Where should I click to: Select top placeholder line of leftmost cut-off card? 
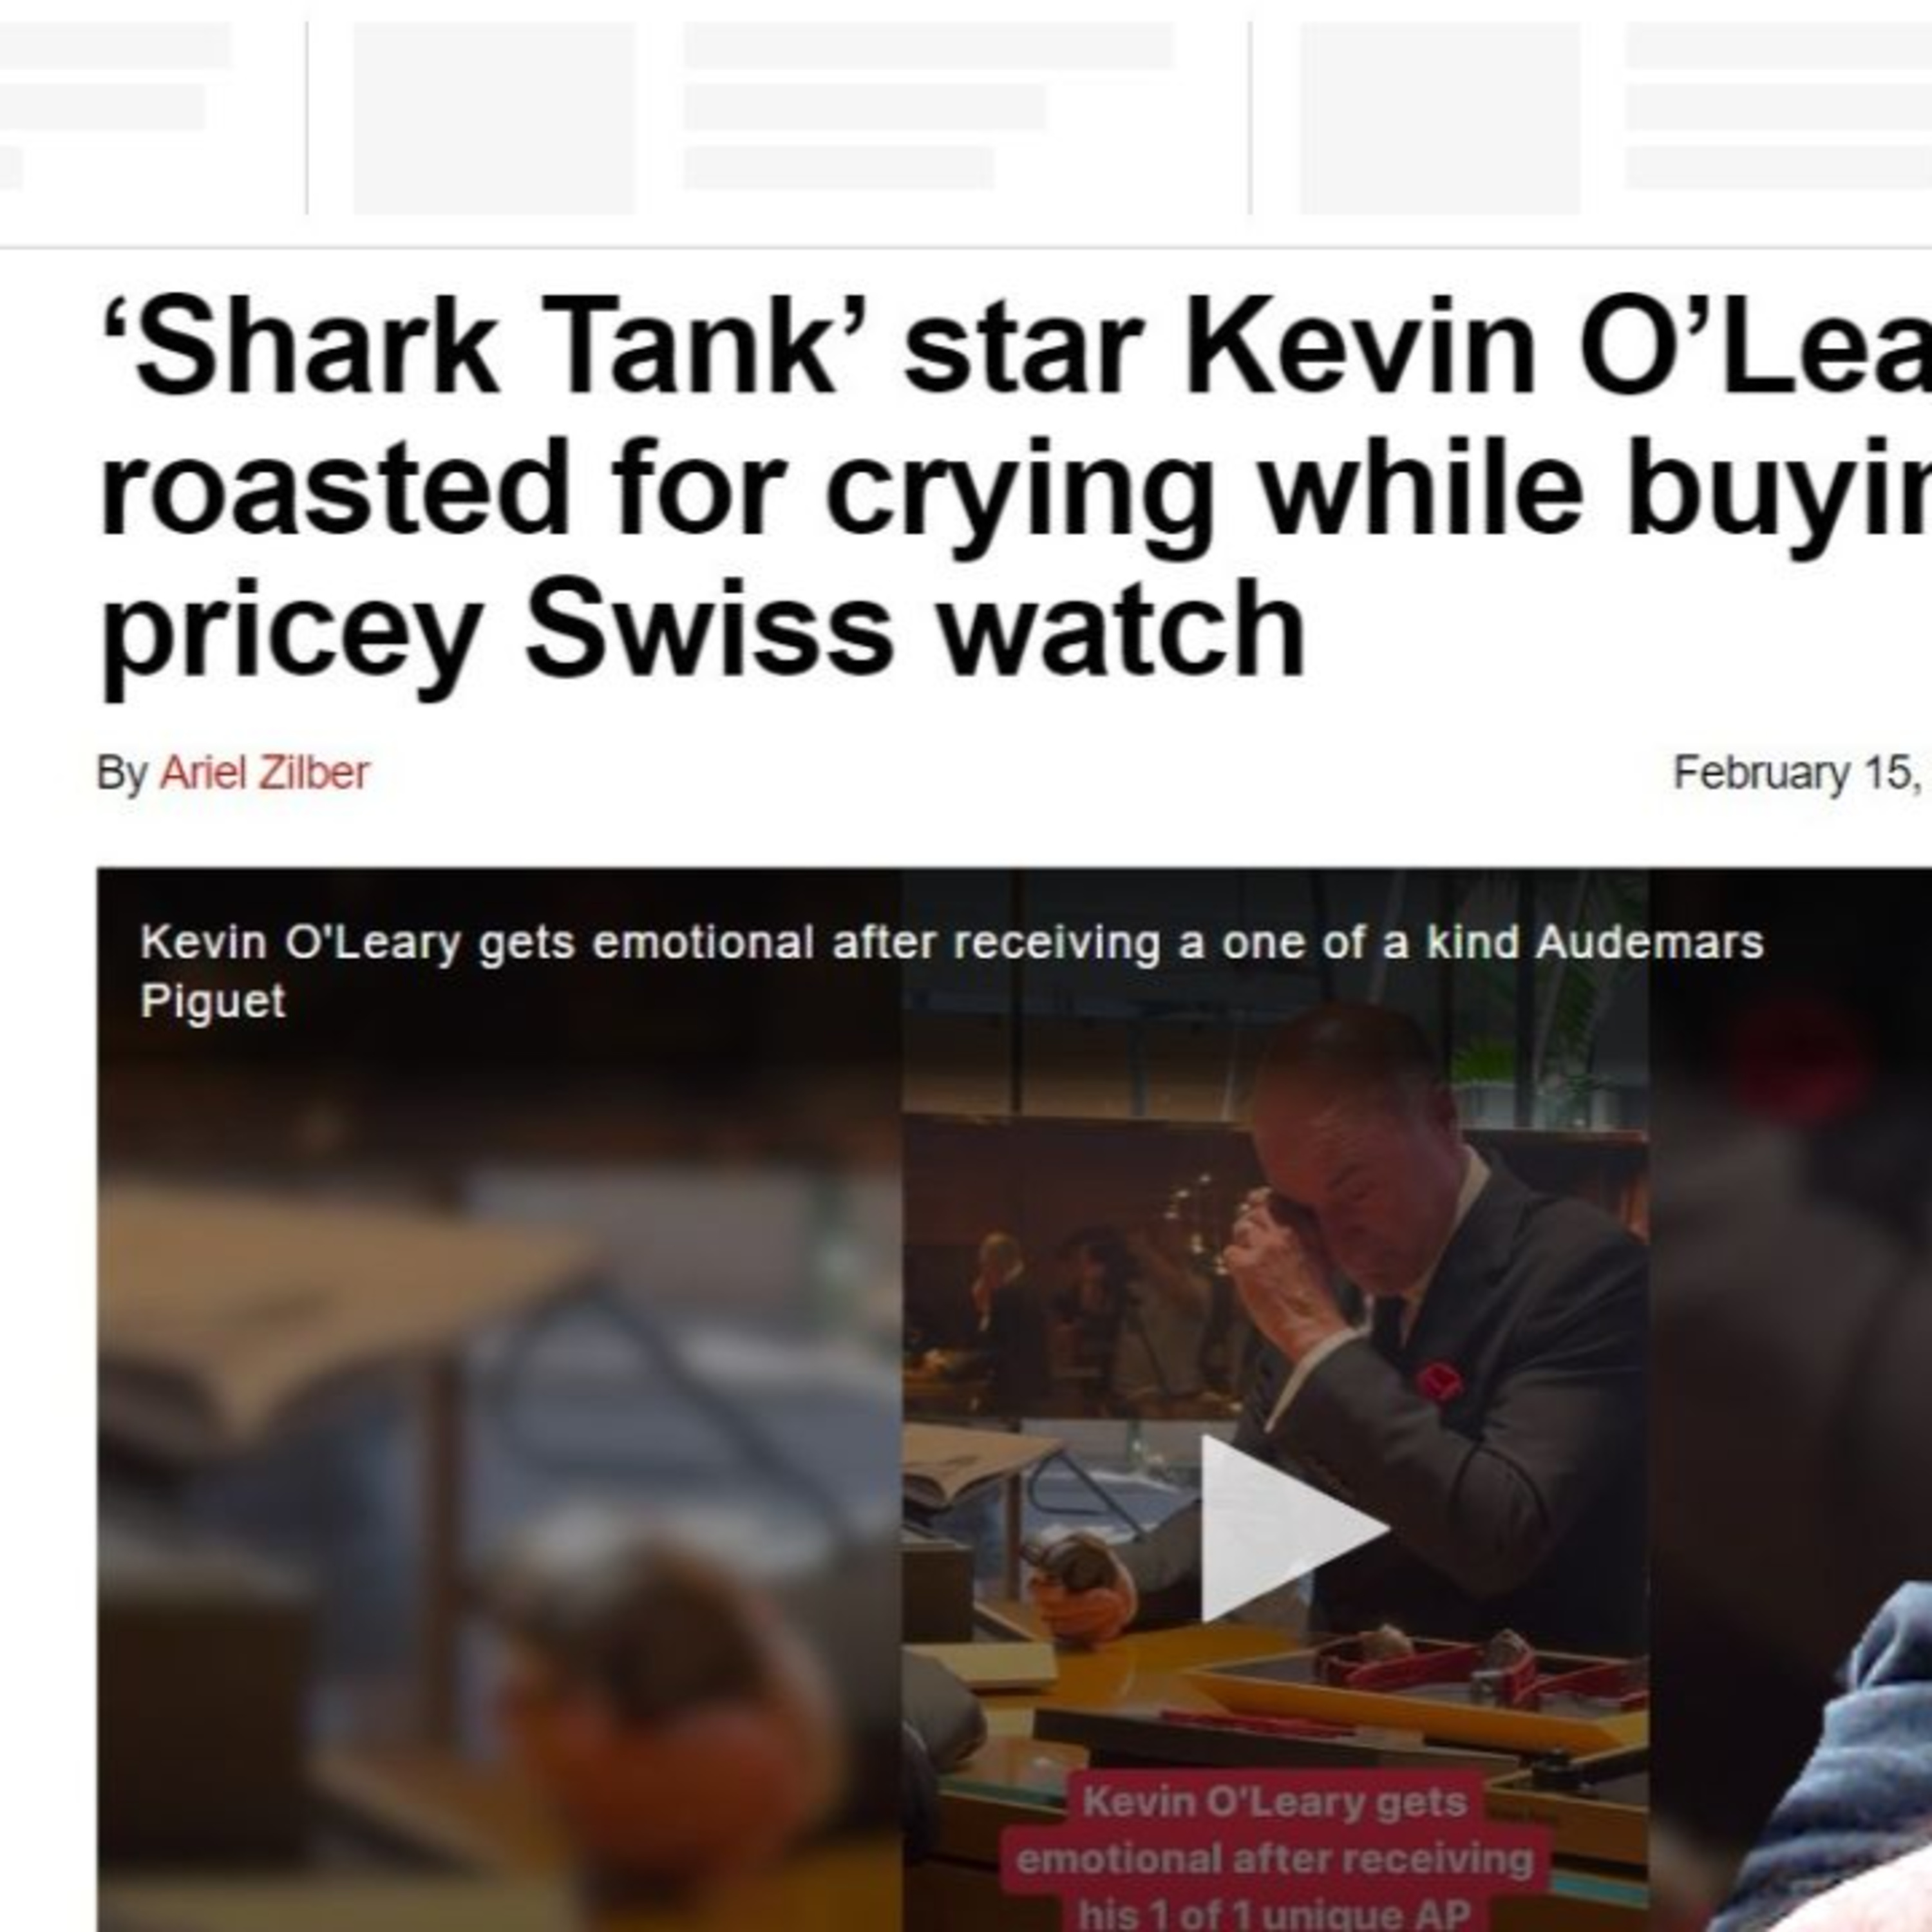point(115,45)
